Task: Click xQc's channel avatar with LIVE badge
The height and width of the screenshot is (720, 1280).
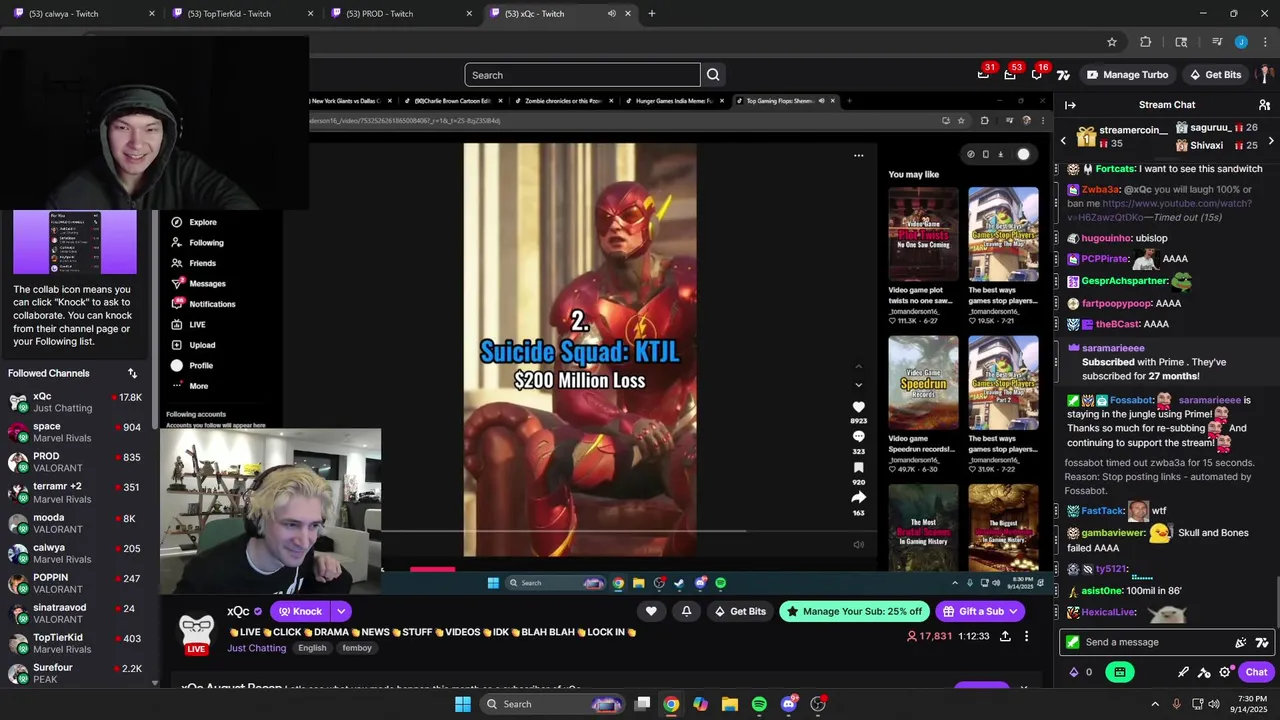Action: point(196,632)
